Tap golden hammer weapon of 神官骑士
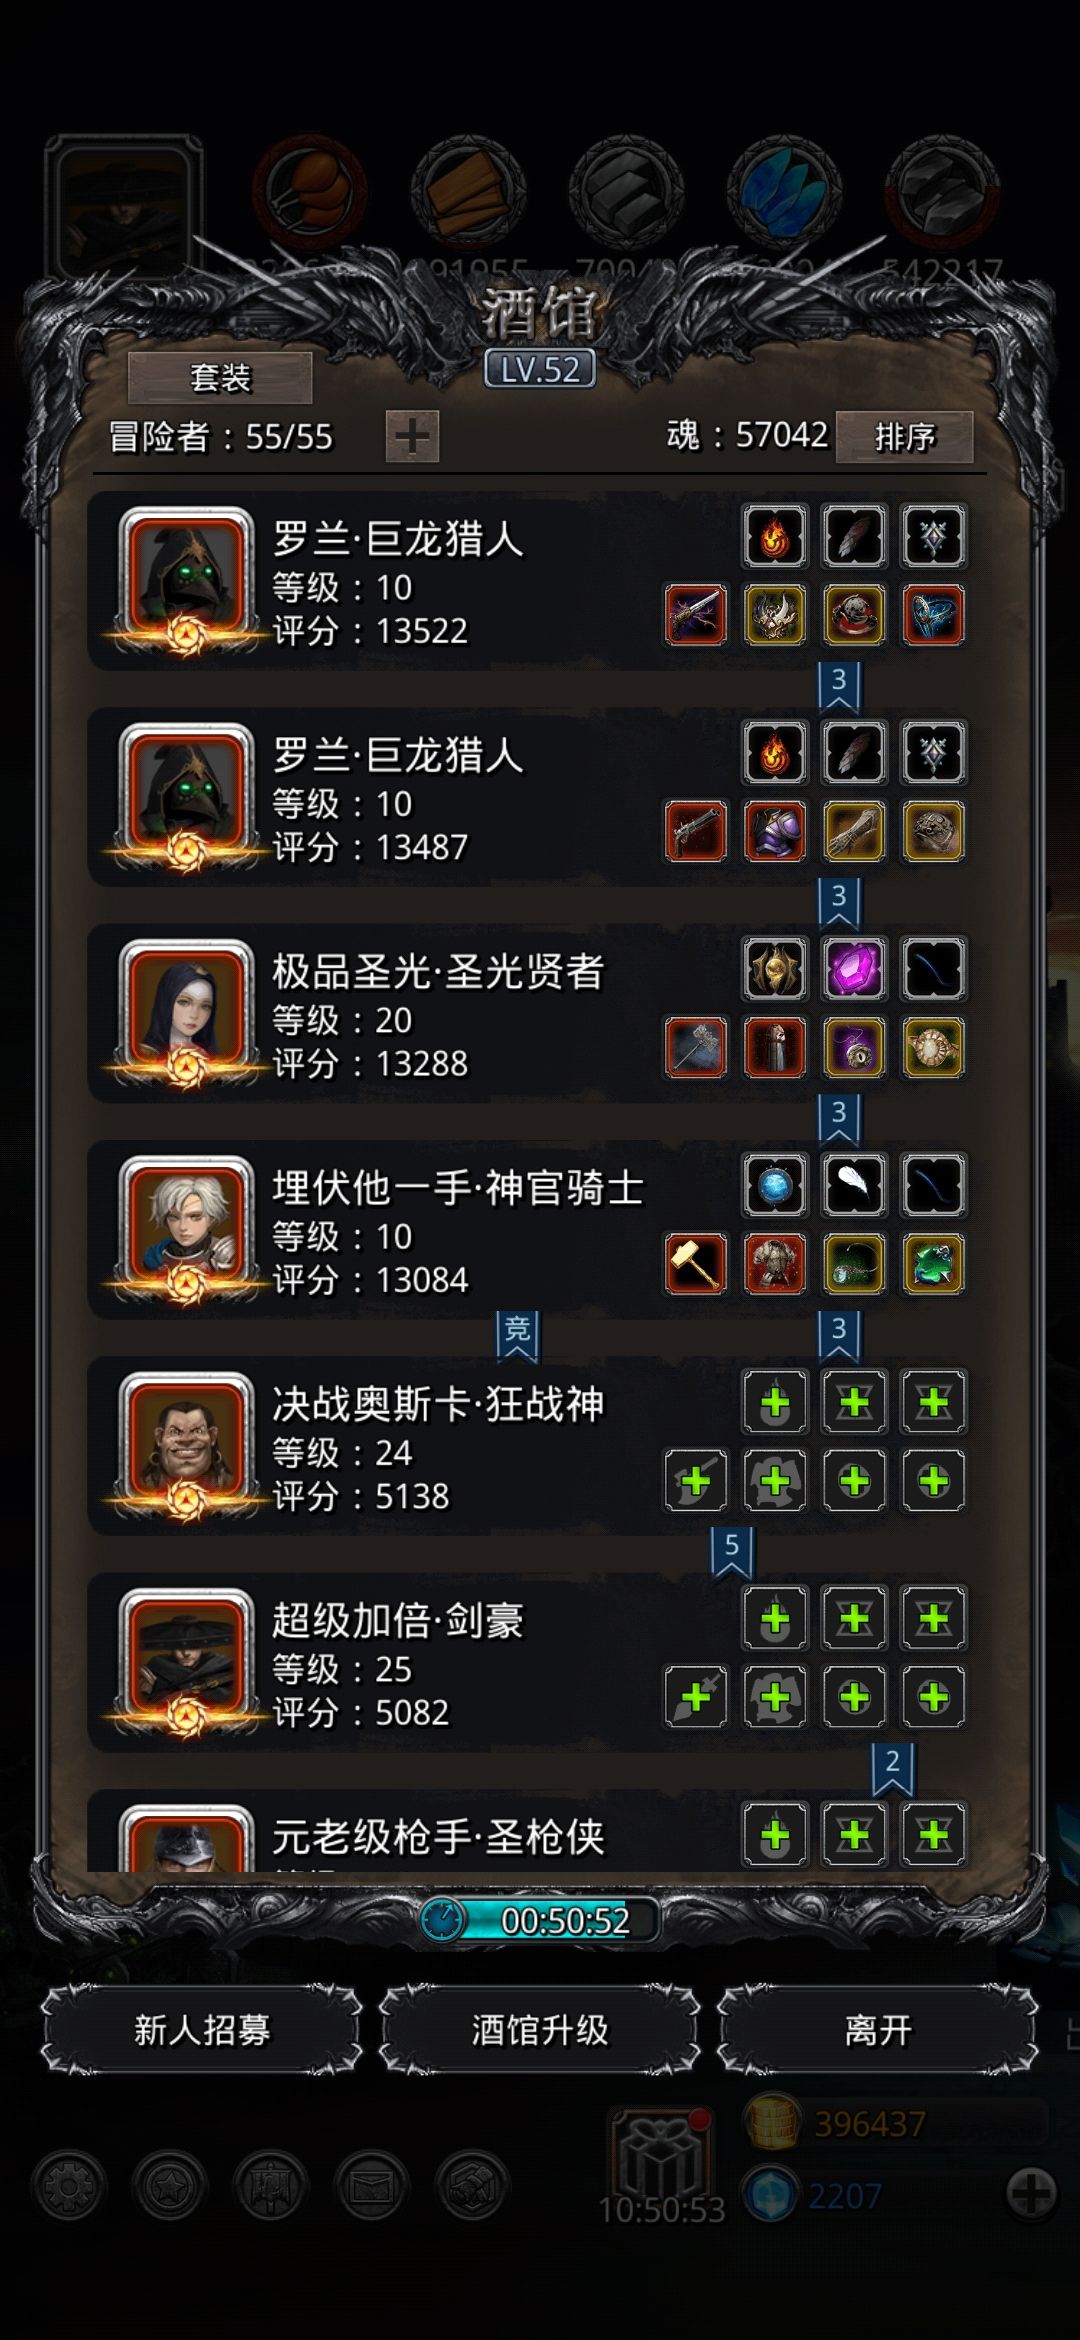This screenshot has width=1080, height=2340. 696,1264
